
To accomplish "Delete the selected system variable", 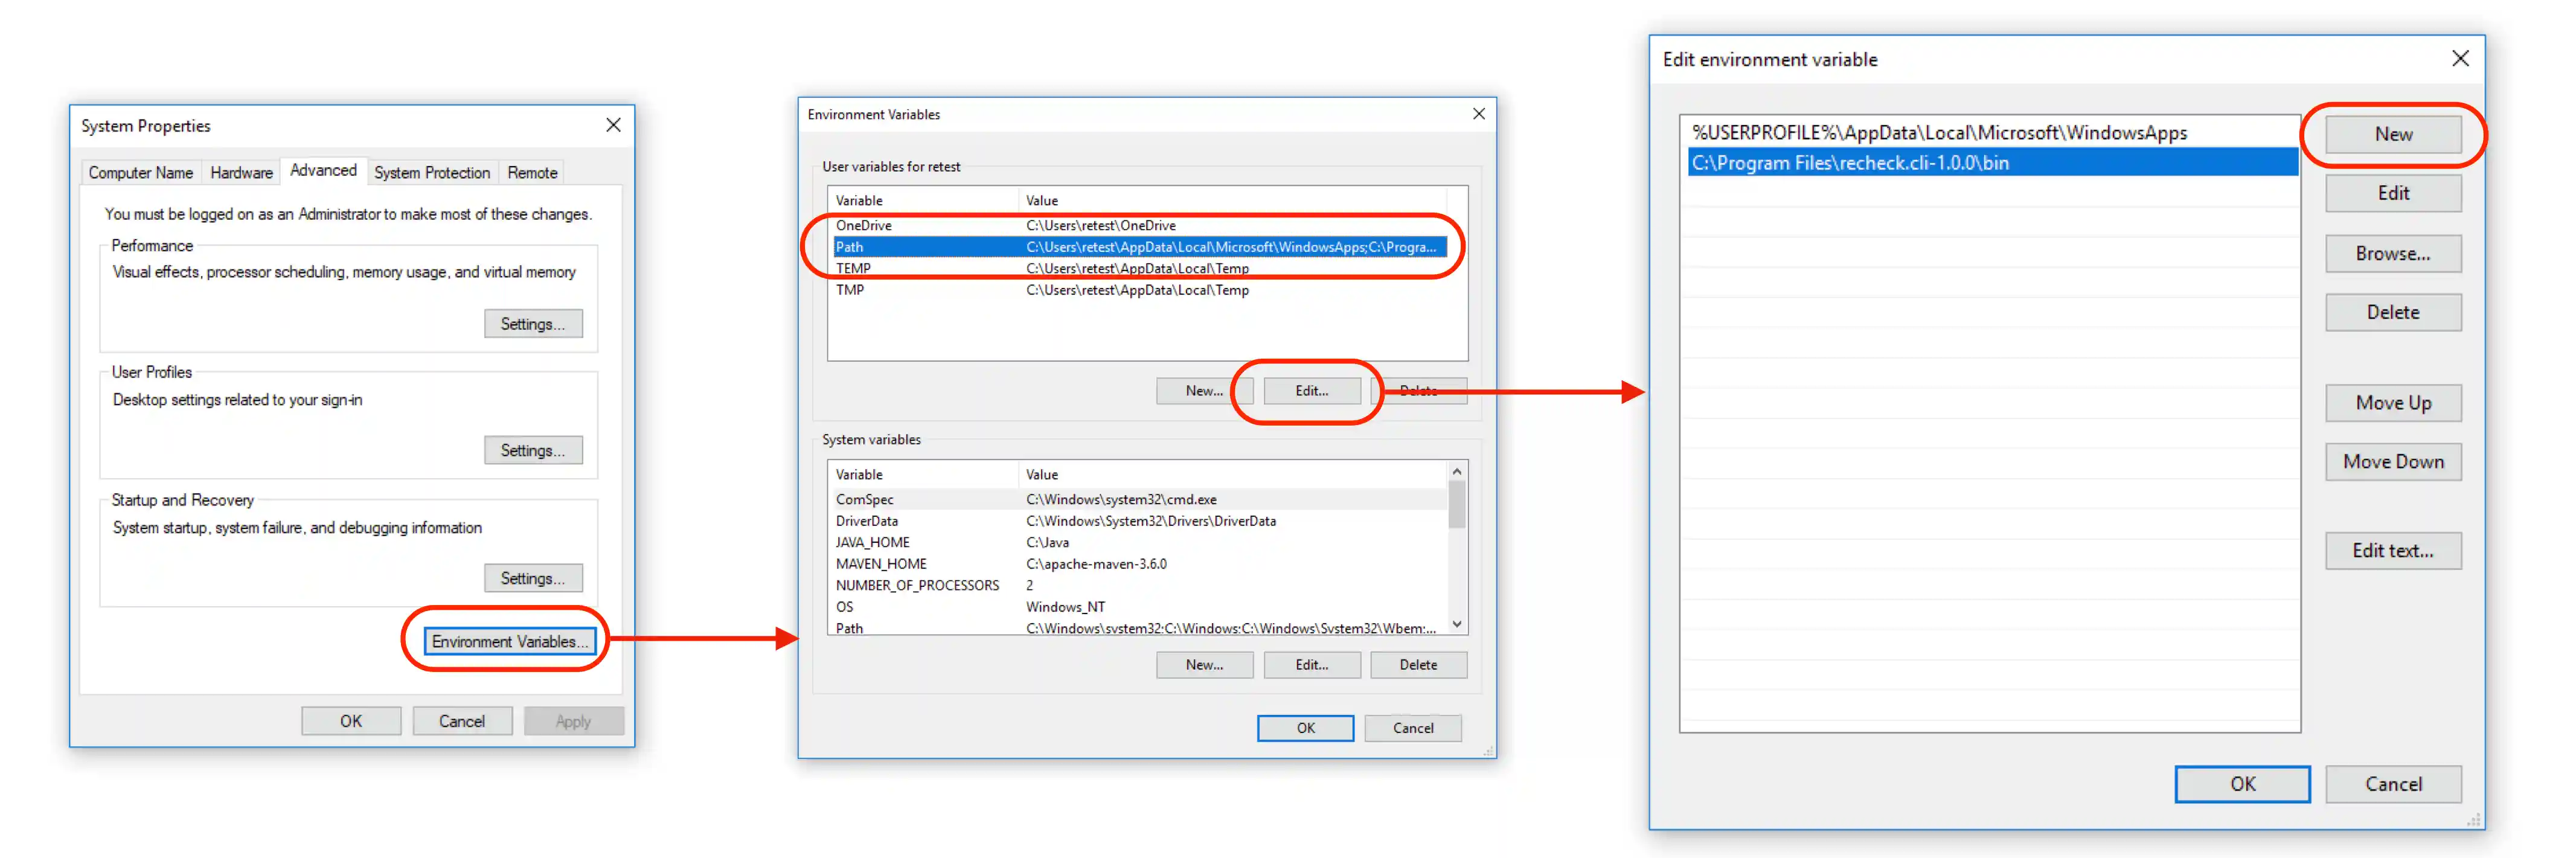I will (1419, 664).
